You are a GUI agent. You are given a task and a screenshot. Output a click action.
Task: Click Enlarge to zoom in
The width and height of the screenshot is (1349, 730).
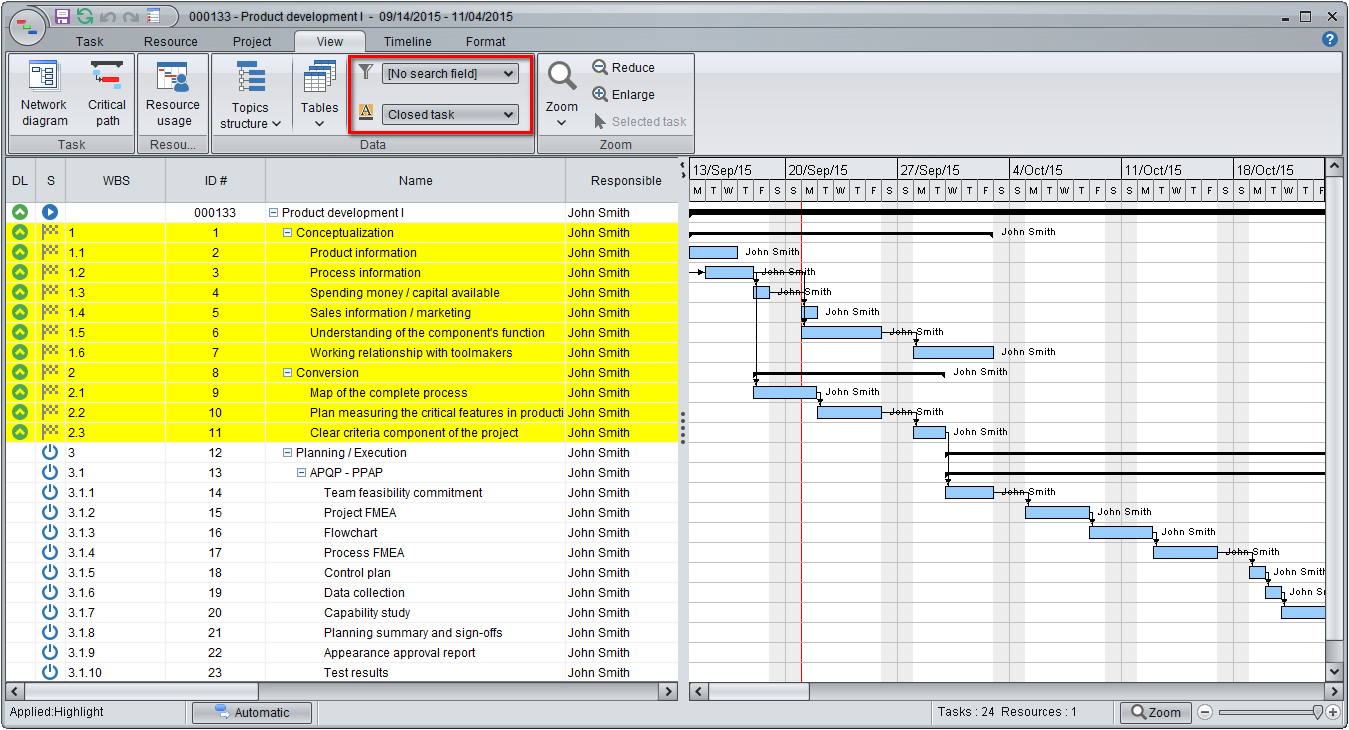[624, 94]
